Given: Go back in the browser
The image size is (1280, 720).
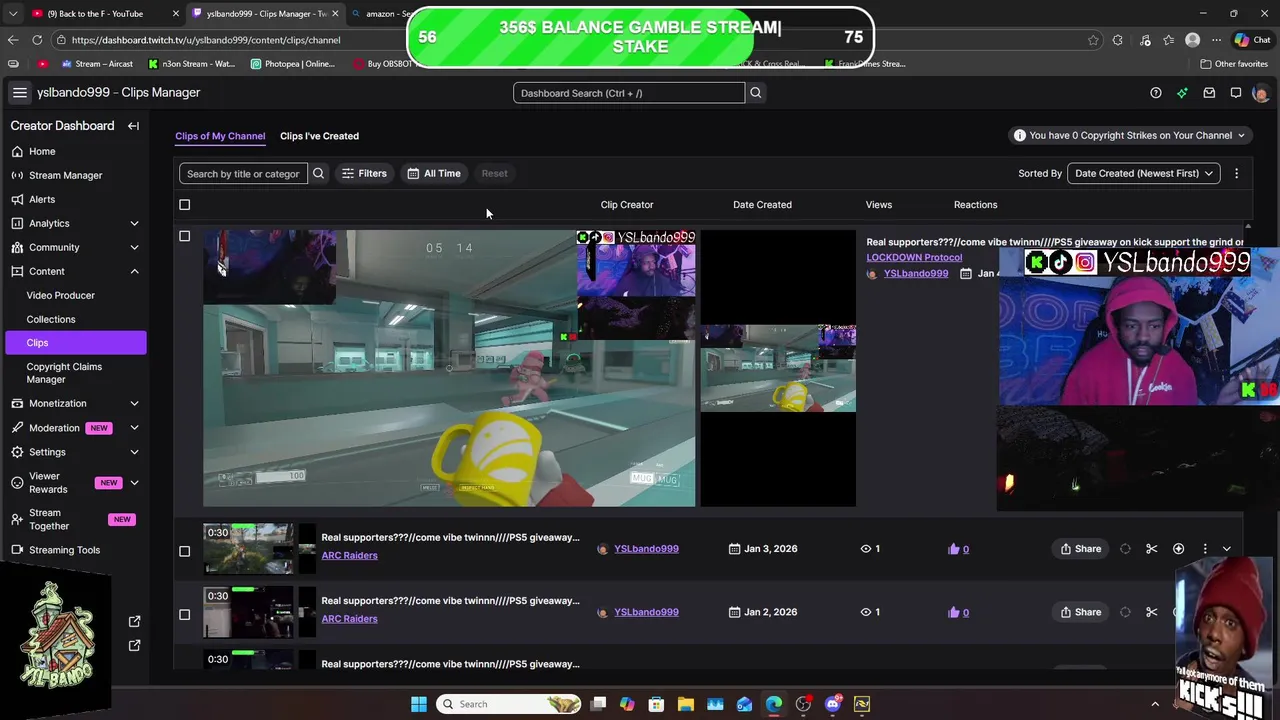Looking at the screenshot, I should tap(12, 40).
